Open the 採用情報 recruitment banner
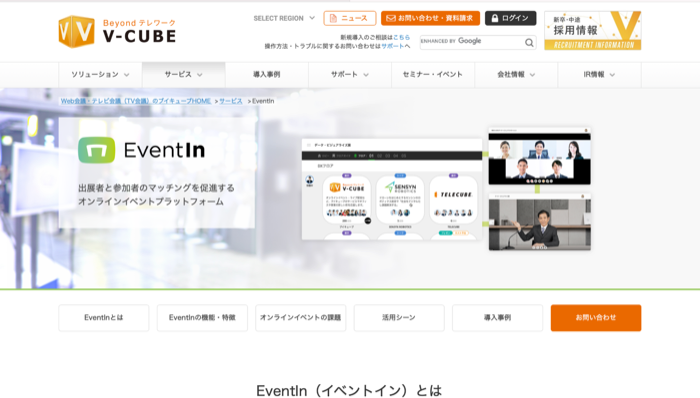The width and height of the screenshot is (700, 398). point(592,31)
